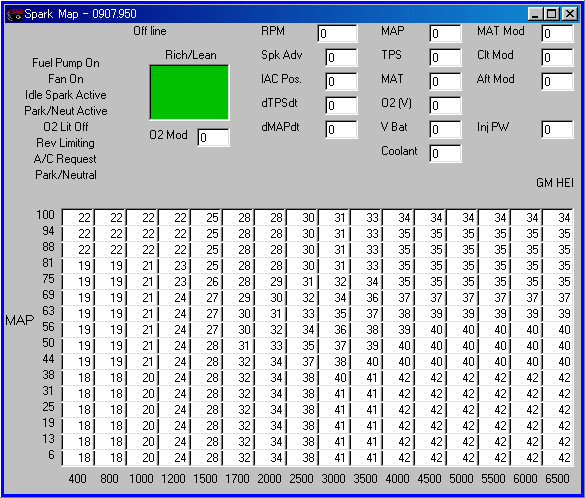The width and height of the screenshot is (585, 498).
Task: Click the MAT Mod value field
Action: click(557, 34)
